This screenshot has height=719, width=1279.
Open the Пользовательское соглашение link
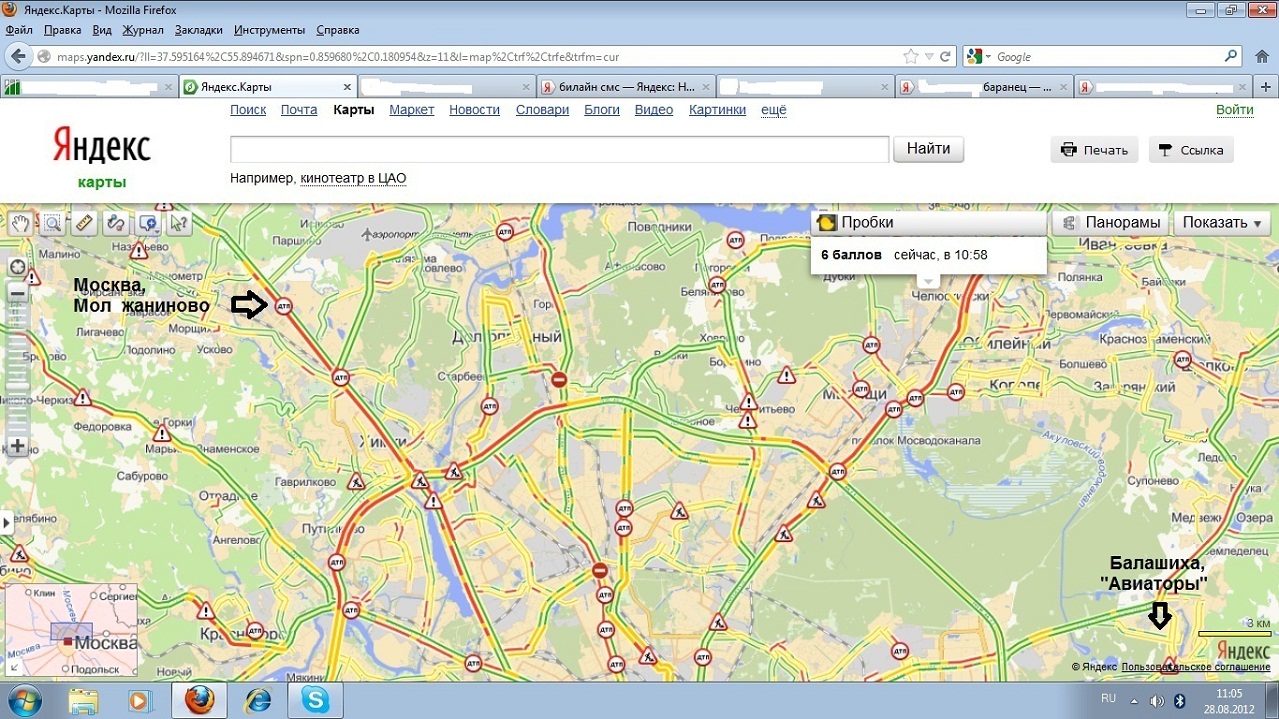pyautogui.click(x=1196, y=666)
